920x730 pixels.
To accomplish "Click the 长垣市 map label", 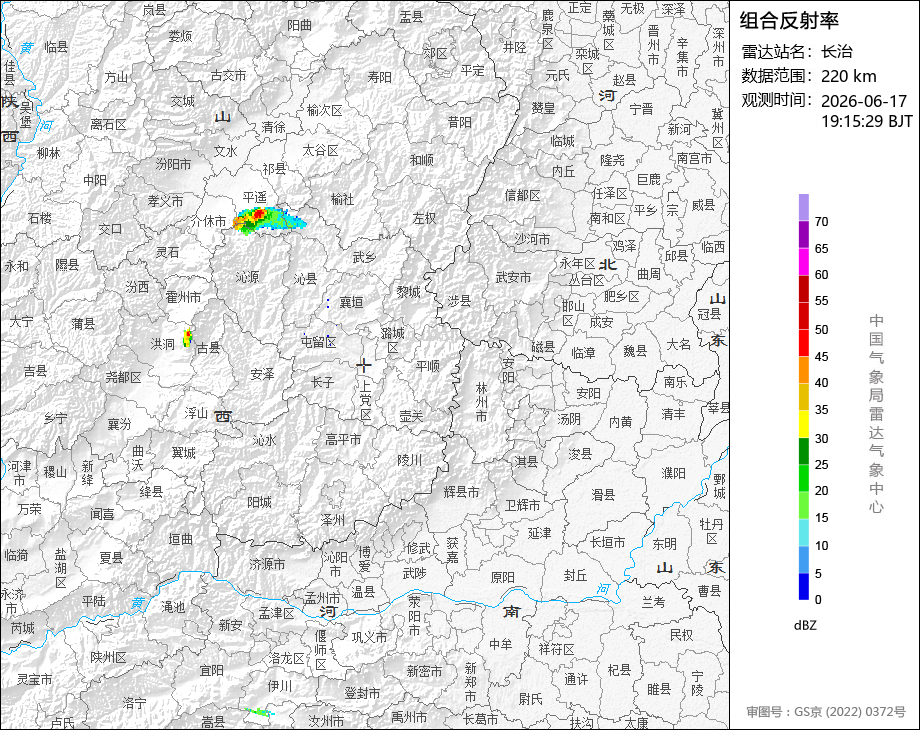I will [608, 542].
